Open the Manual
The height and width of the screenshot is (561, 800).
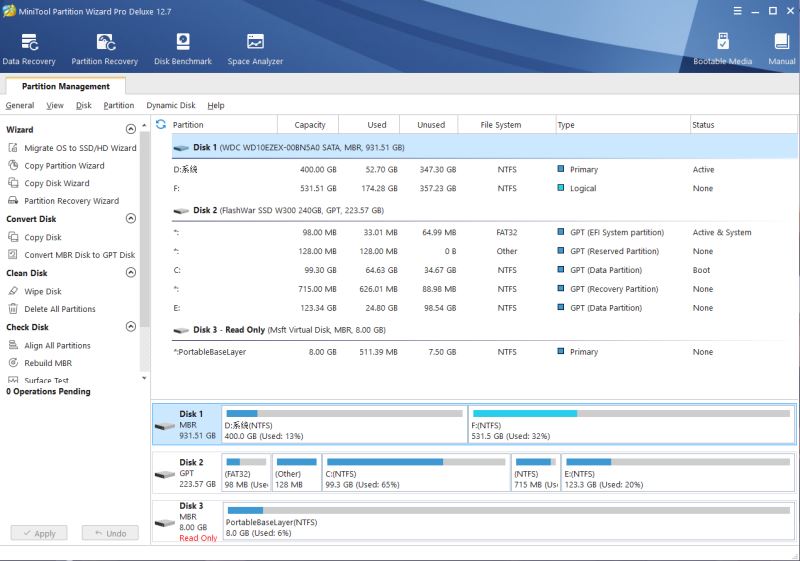782,49
